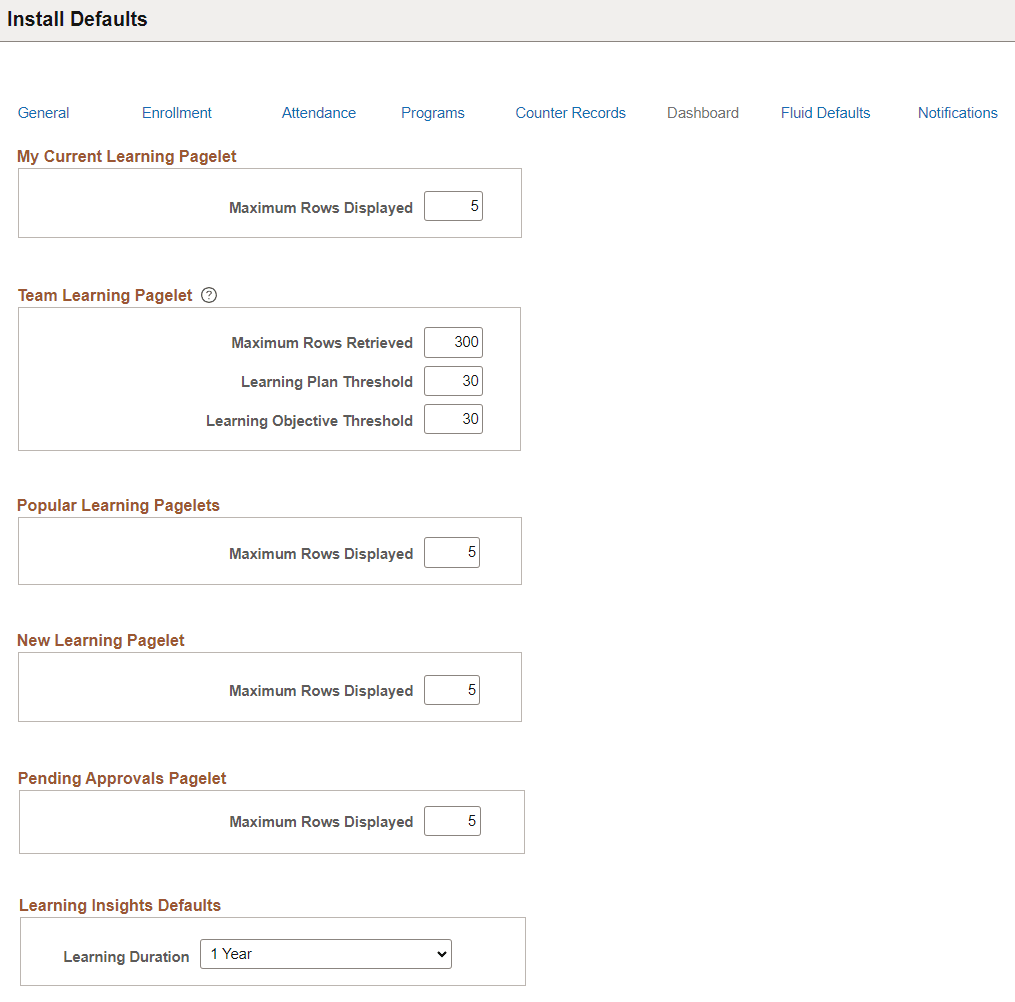Switch to the Attendance tab
Image resolution: width=1015 pixels, height=1002 pixels.
(x=318, y=113)
